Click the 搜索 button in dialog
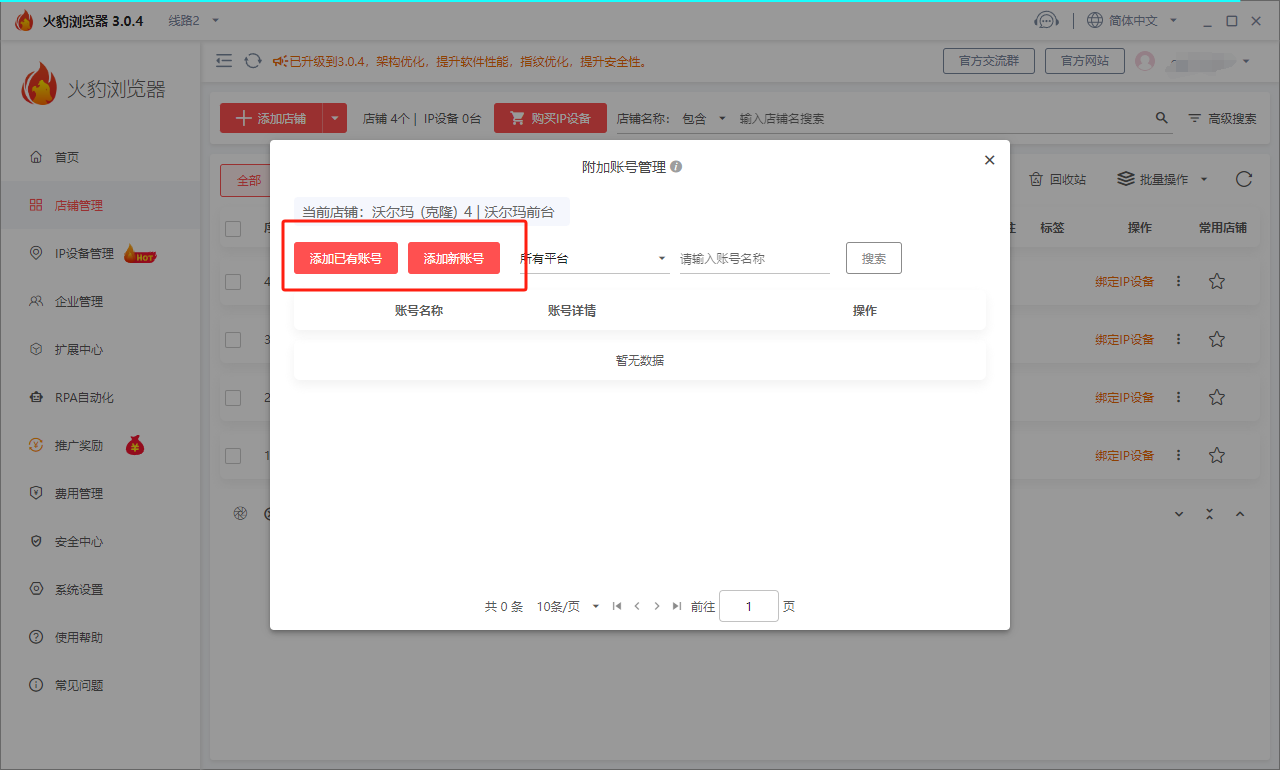1280x770 pixels. [x=873, y=258]
